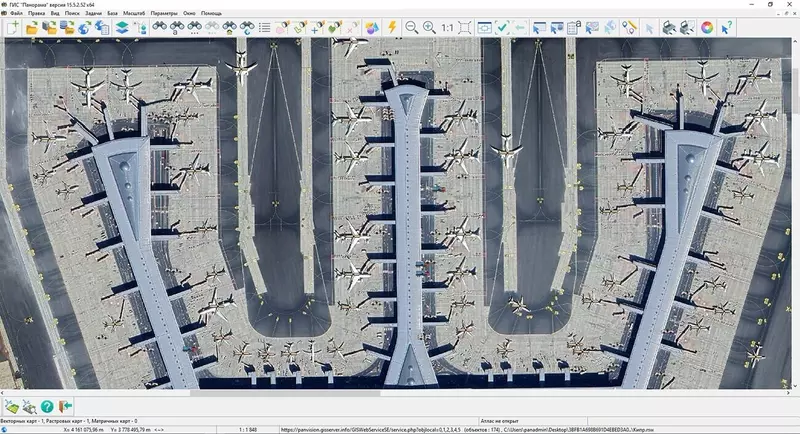Click the new map document icon
This screenshot has height=434, width=800.
pos(12,28)
